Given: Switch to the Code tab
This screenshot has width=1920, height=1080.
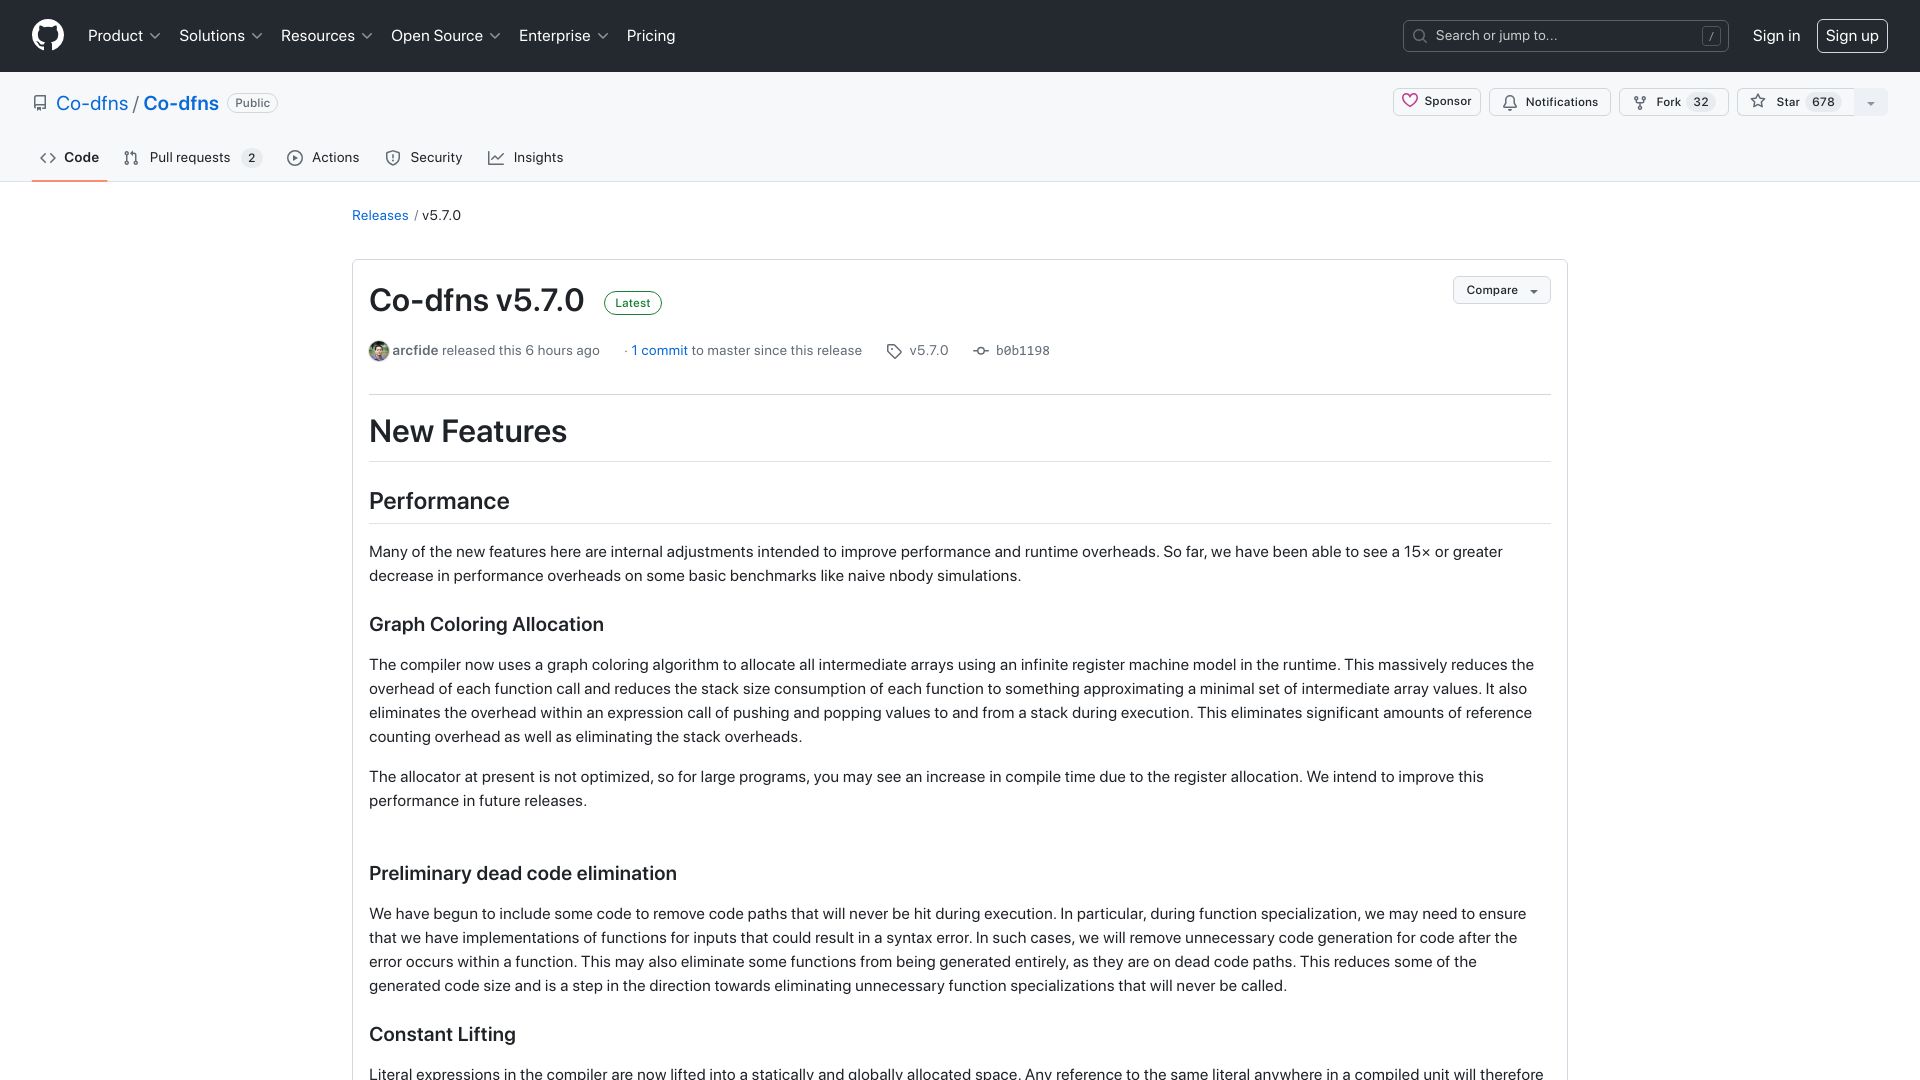Looking at the screenshot, I should click(x=69, y=158).
